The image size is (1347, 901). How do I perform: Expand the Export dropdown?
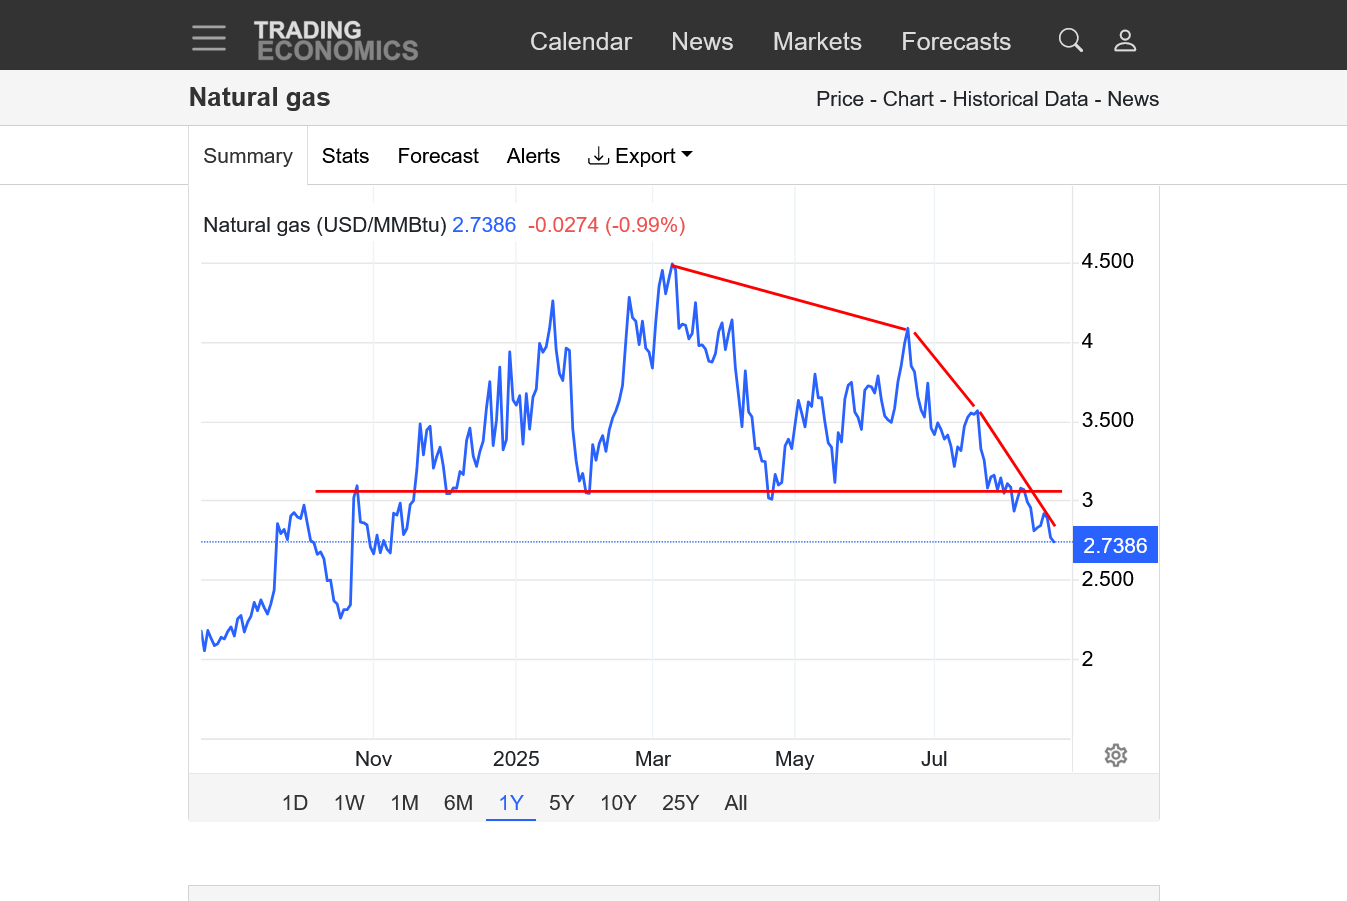tap(640, 156)
